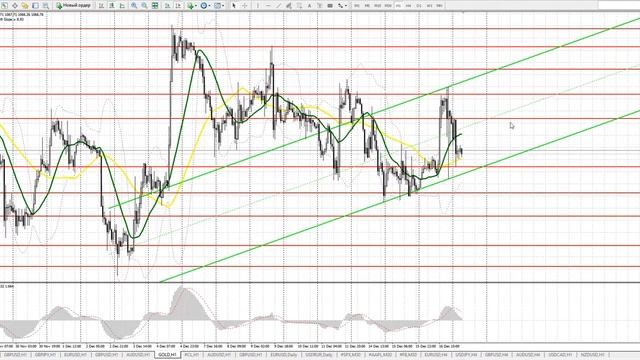The image size is (640, 360).
Task: Select the horizontal line drawing tool
Action: [268, 6]
